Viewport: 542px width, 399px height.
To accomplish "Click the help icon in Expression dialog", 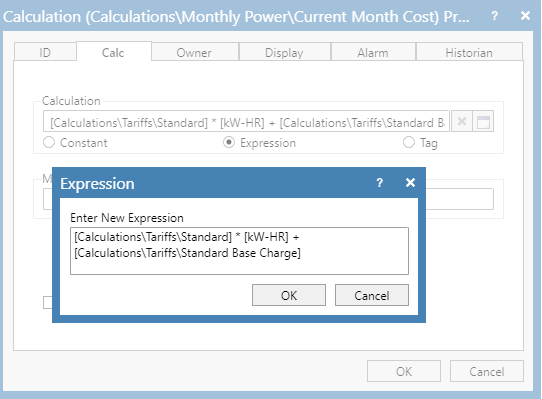I will [x=380, y=183].
